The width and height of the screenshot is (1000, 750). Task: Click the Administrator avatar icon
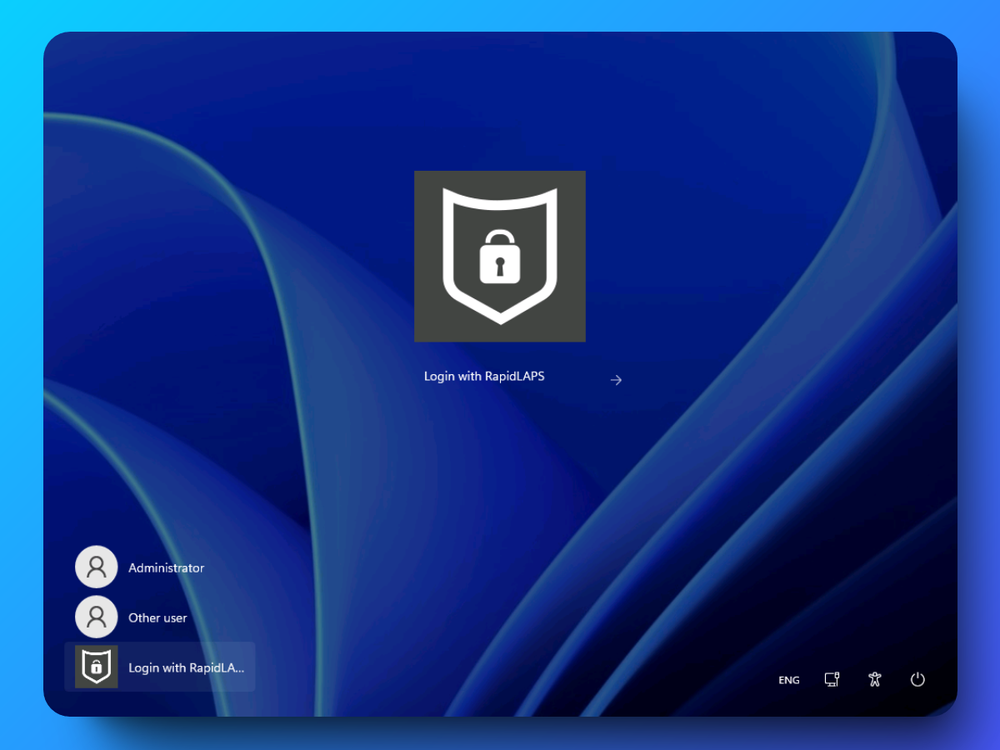(96, 566)
